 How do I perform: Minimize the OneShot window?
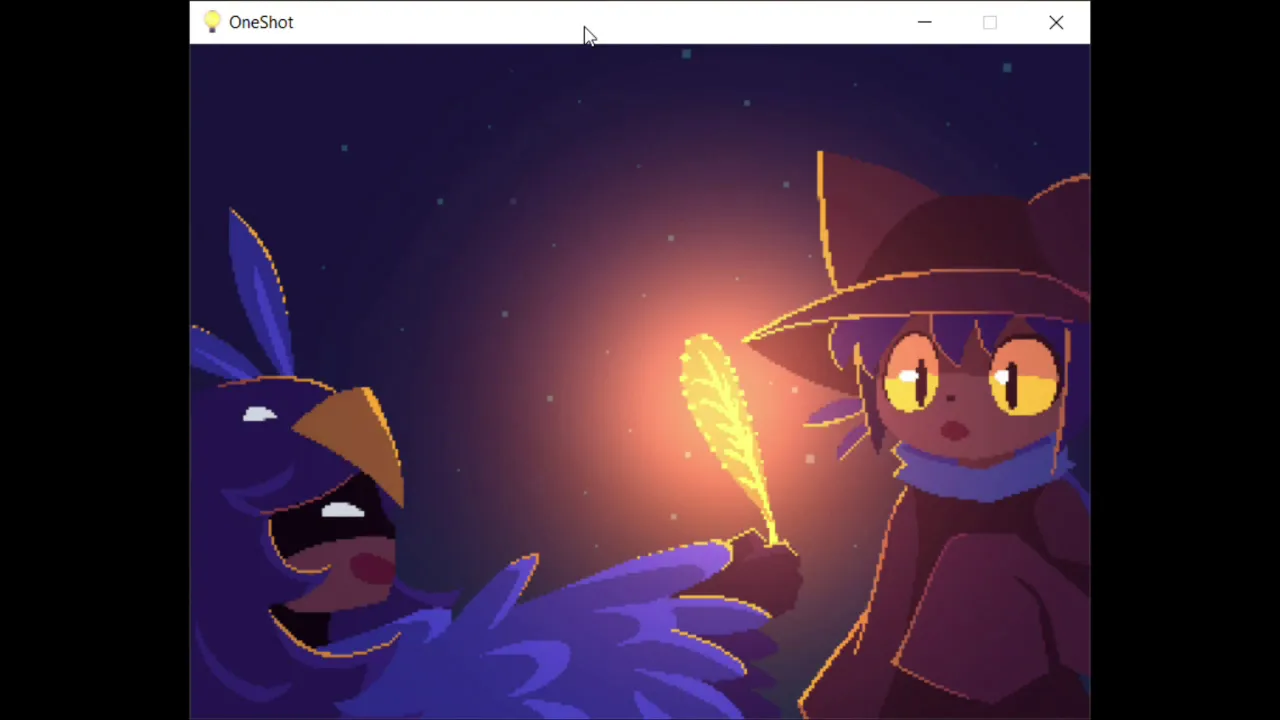tap(924, 22)
